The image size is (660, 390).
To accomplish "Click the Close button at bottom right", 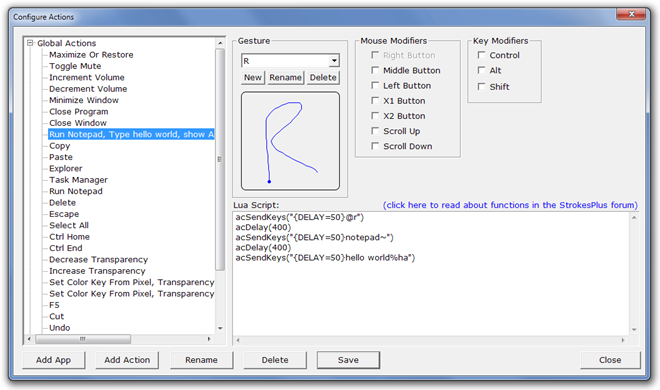I will 610,360.
